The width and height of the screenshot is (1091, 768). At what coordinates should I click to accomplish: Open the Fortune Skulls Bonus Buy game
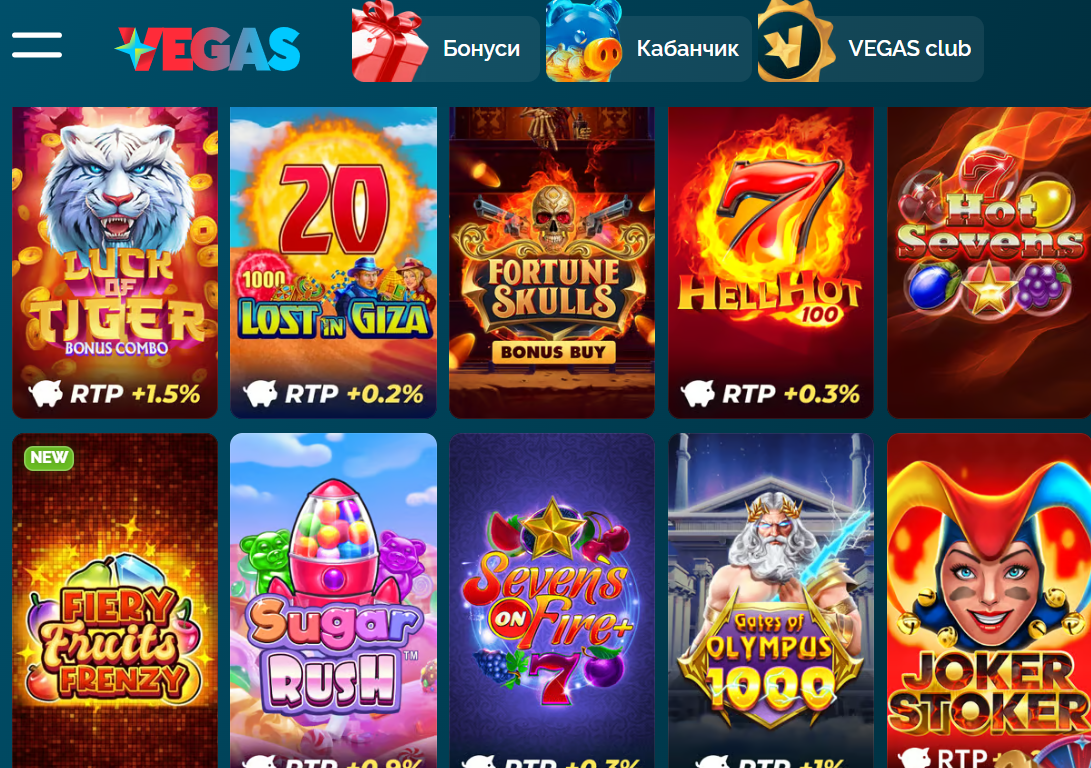[x=552, y=262]
